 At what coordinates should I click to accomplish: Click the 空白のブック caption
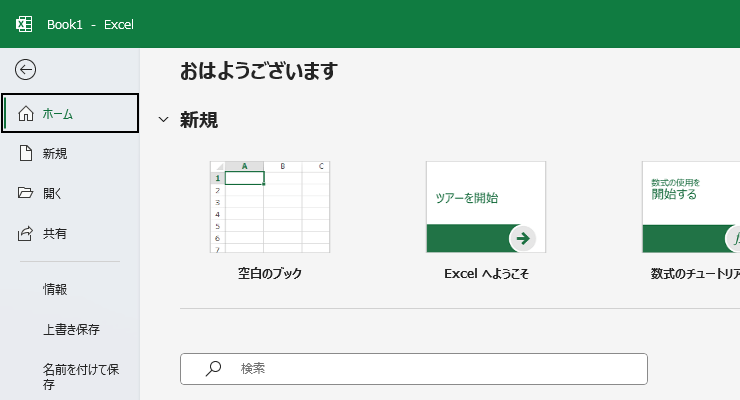tap(270, 273)
